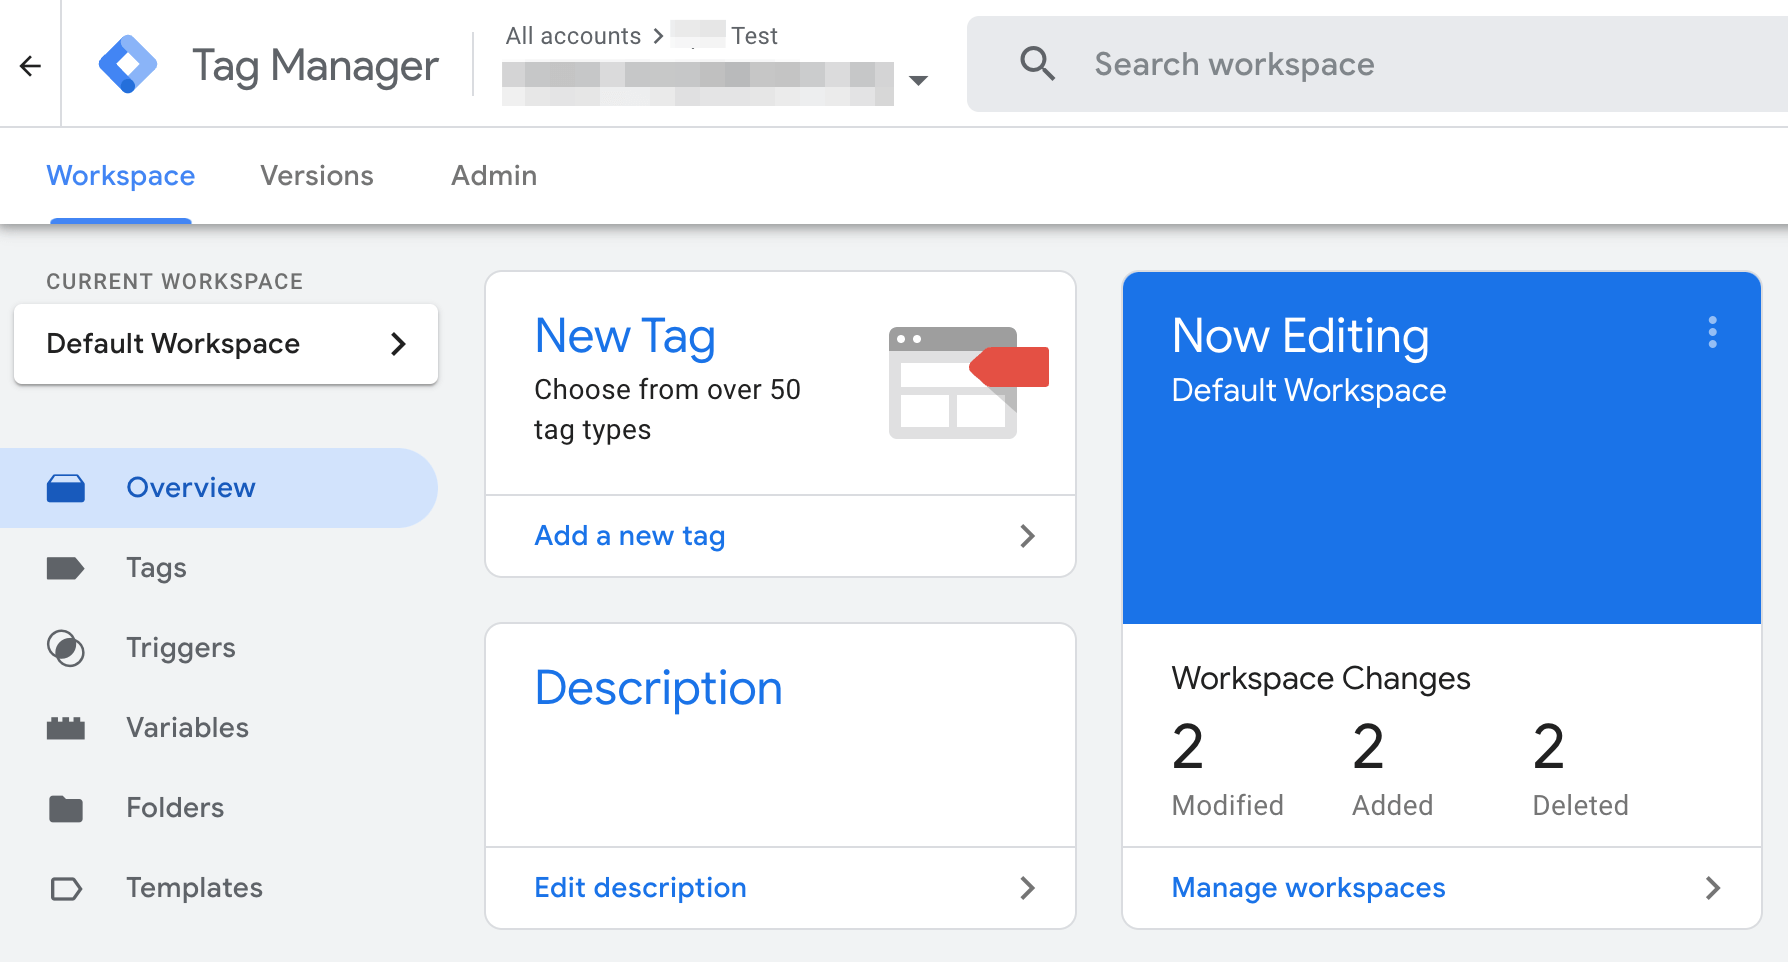
Task: Click the Folders icon in sidebar
Action: (x=66, y=808)
